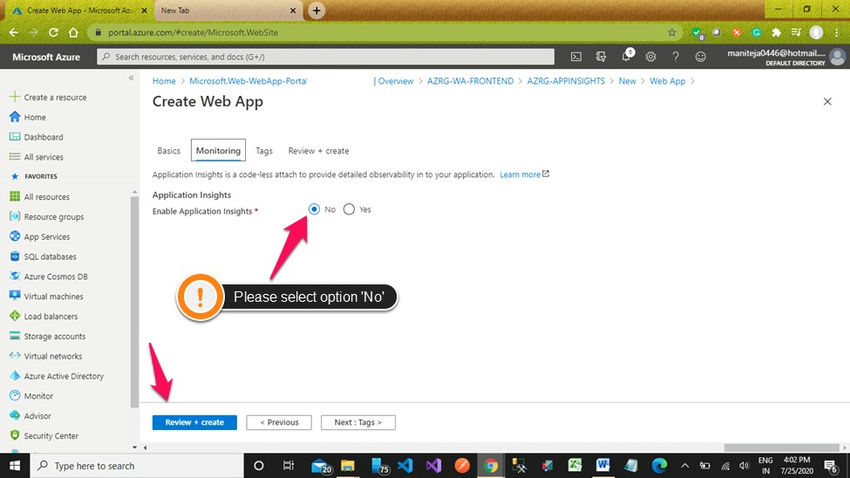Open a new browser tab
This screenshot has width=850, height=478.
coord(317,10)
